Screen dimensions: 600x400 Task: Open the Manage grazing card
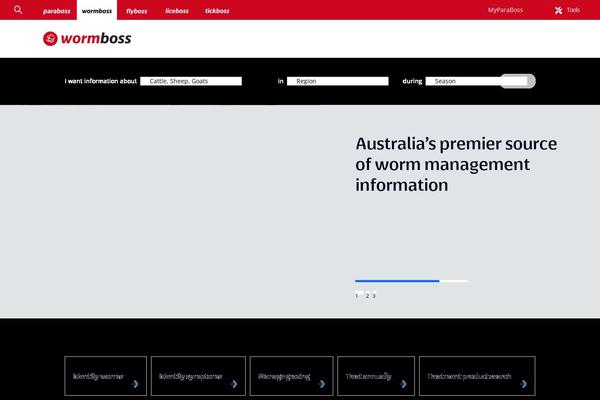(292, 376)
